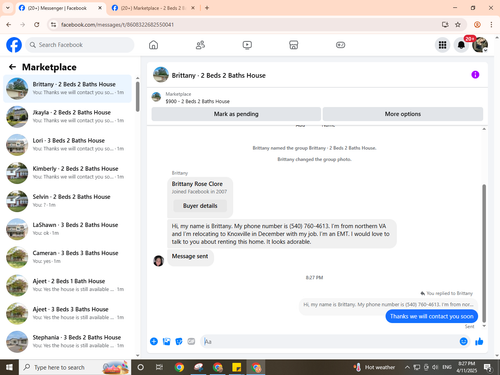Open Chrome three-dot menu
The width and height of the screenshot is (500, 375).
491,24
